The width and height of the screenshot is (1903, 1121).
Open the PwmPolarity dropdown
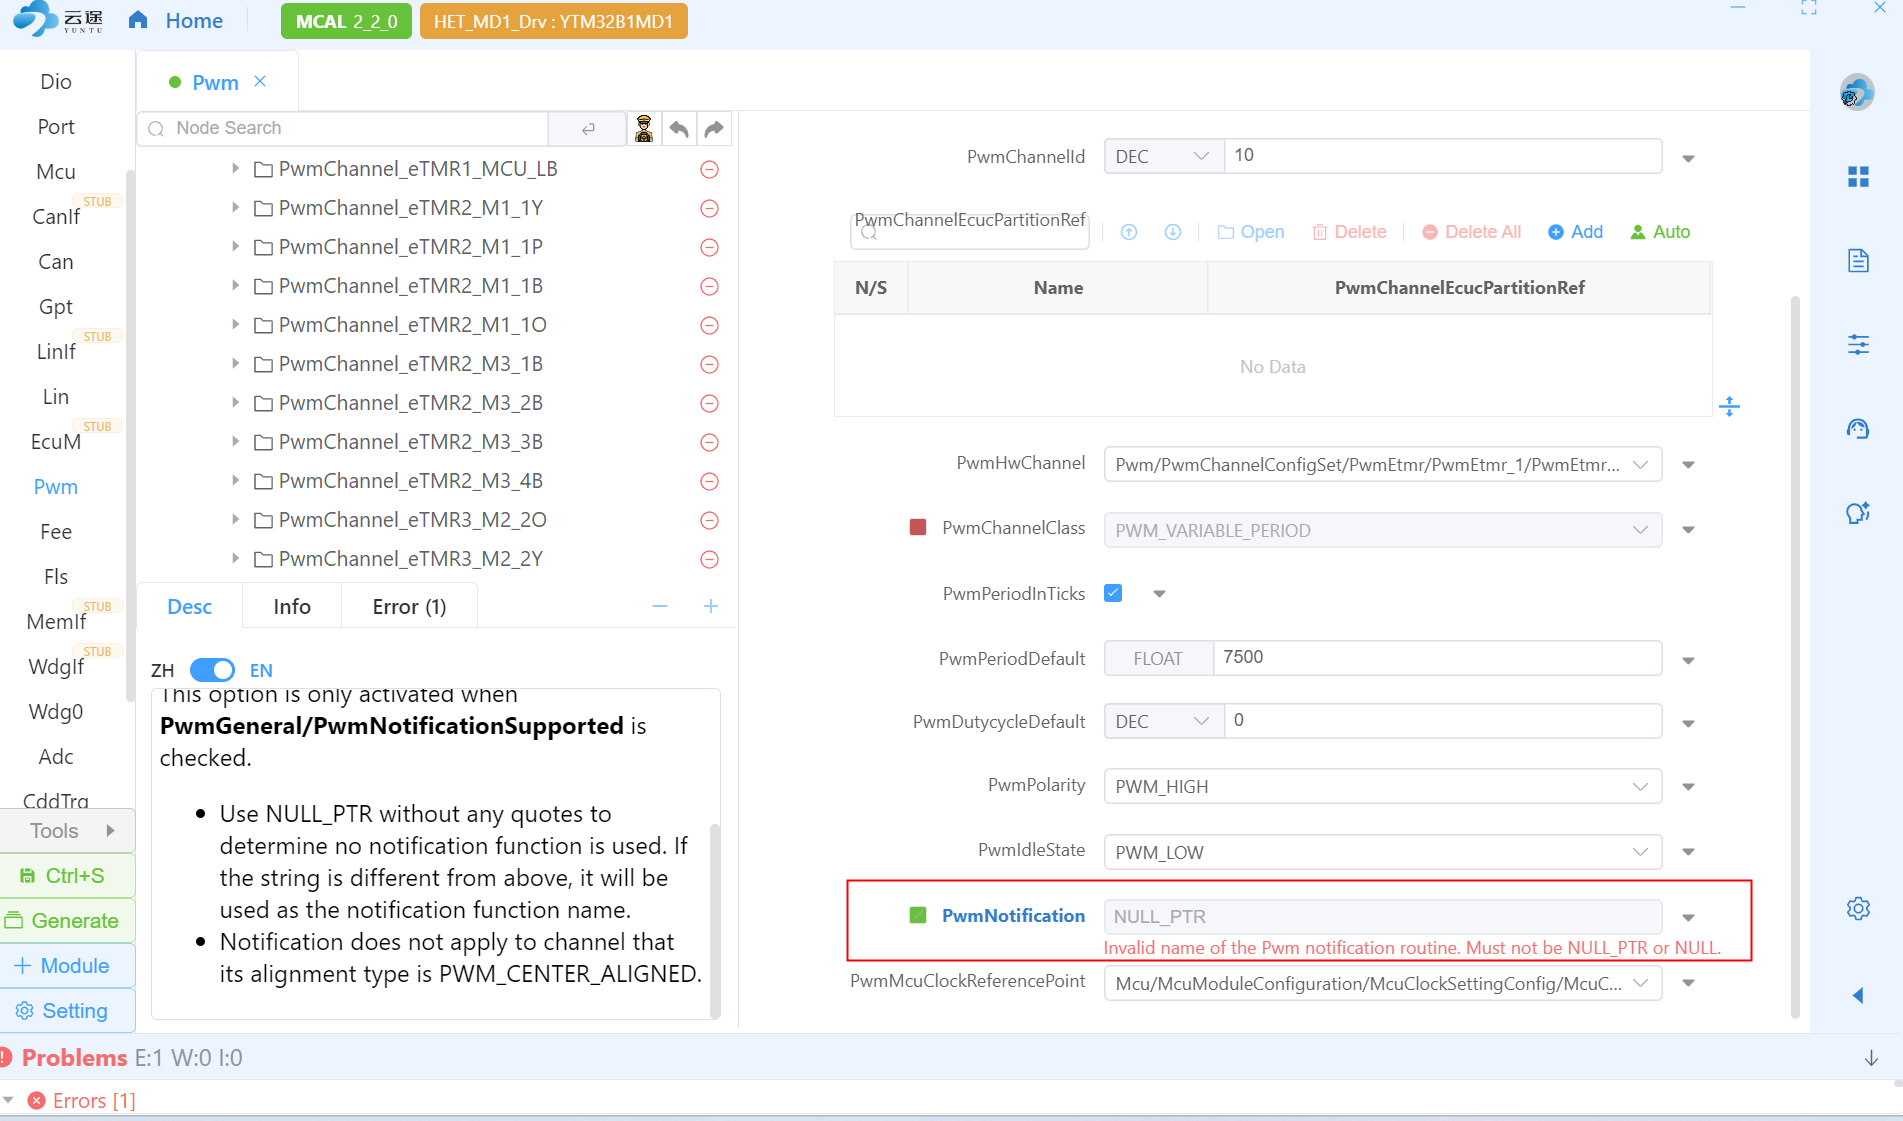pyautogui.click(x=1383, y=786)
